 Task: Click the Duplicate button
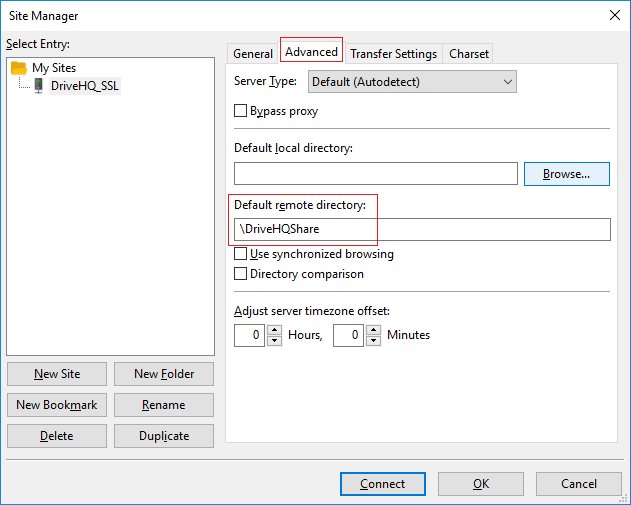point(163,436)
